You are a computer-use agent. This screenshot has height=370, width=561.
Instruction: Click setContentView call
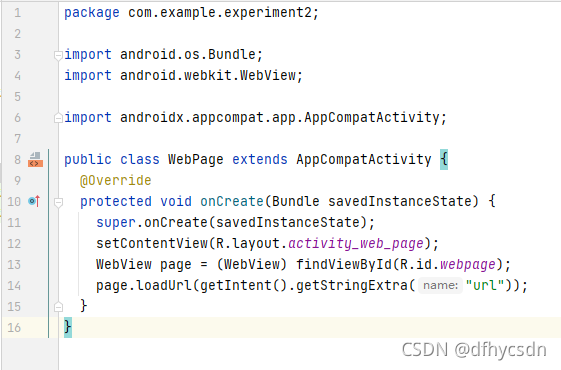(x=152, y=244)
